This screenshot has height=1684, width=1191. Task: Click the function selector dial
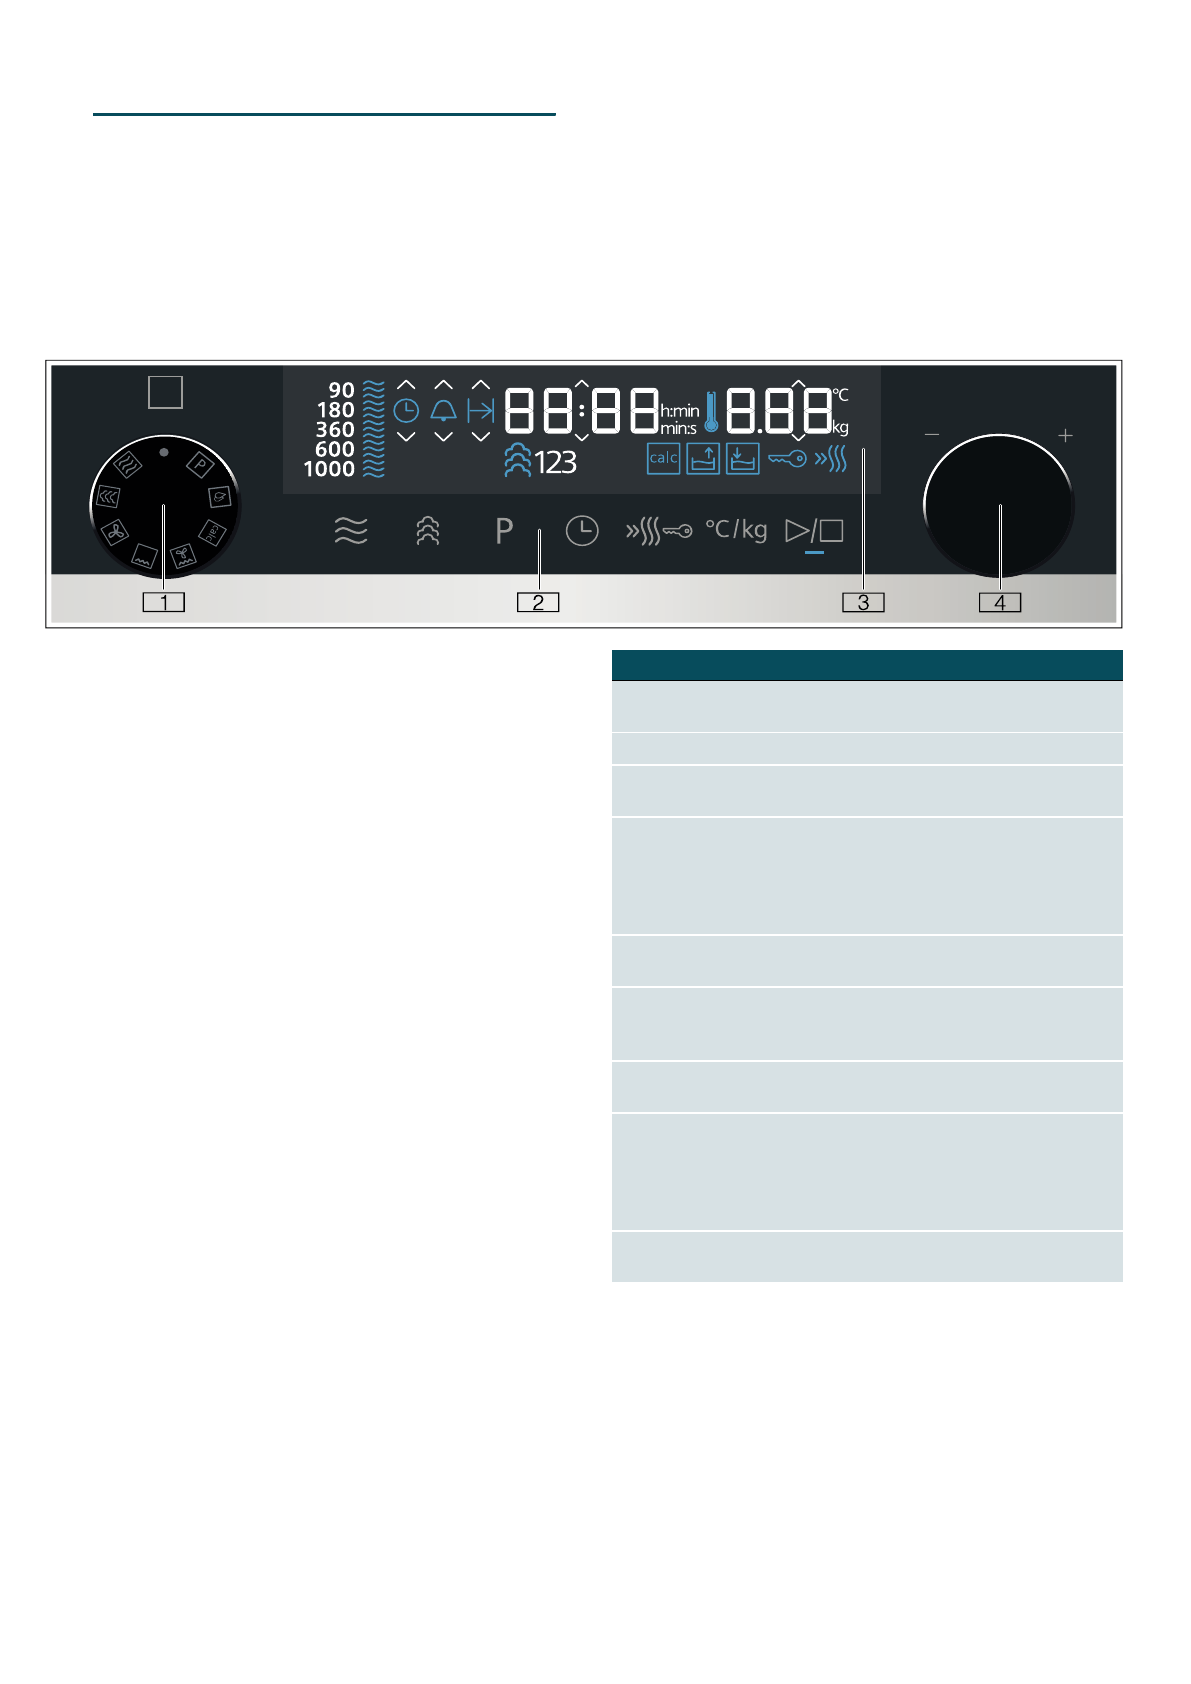tap(164, 507)
